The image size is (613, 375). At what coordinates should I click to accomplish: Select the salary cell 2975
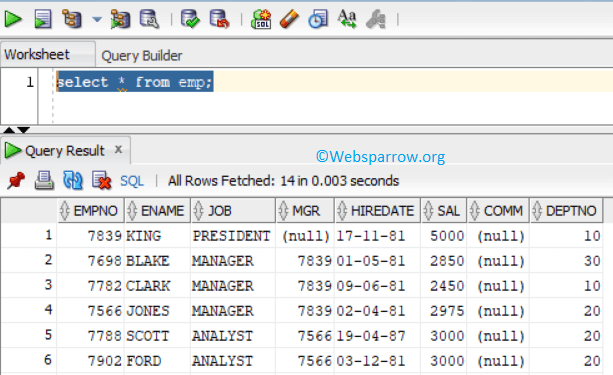(444, 311)
